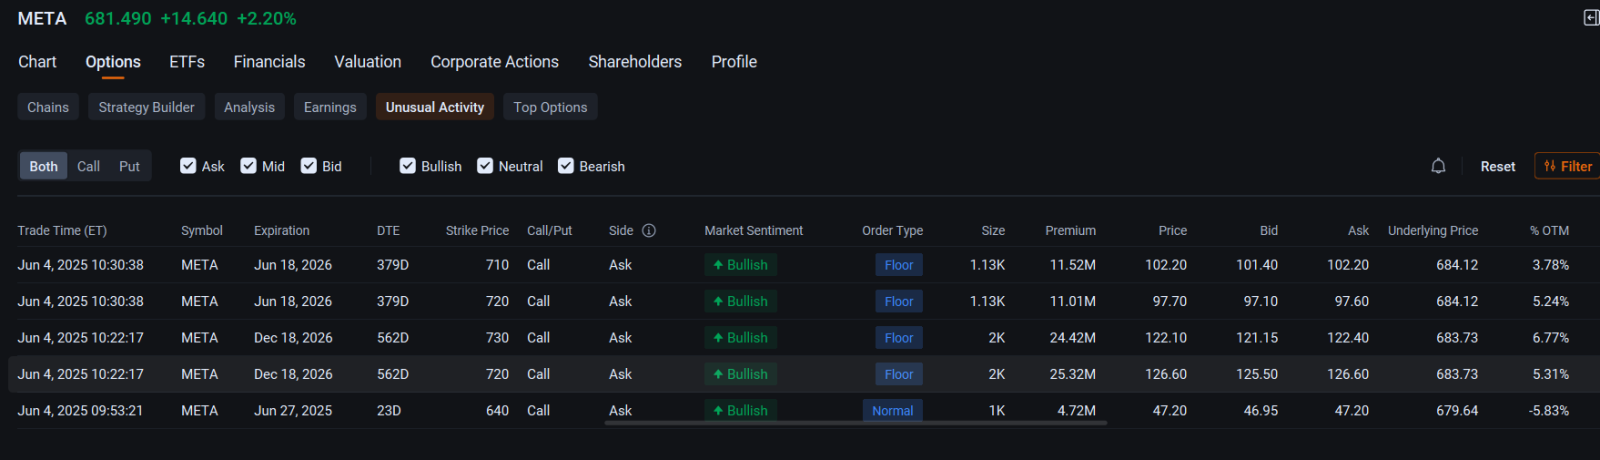Viewport: 1600px width, 460px height.
Task: Open the Earnings sub-tab
Action: [x=330, y=107]
